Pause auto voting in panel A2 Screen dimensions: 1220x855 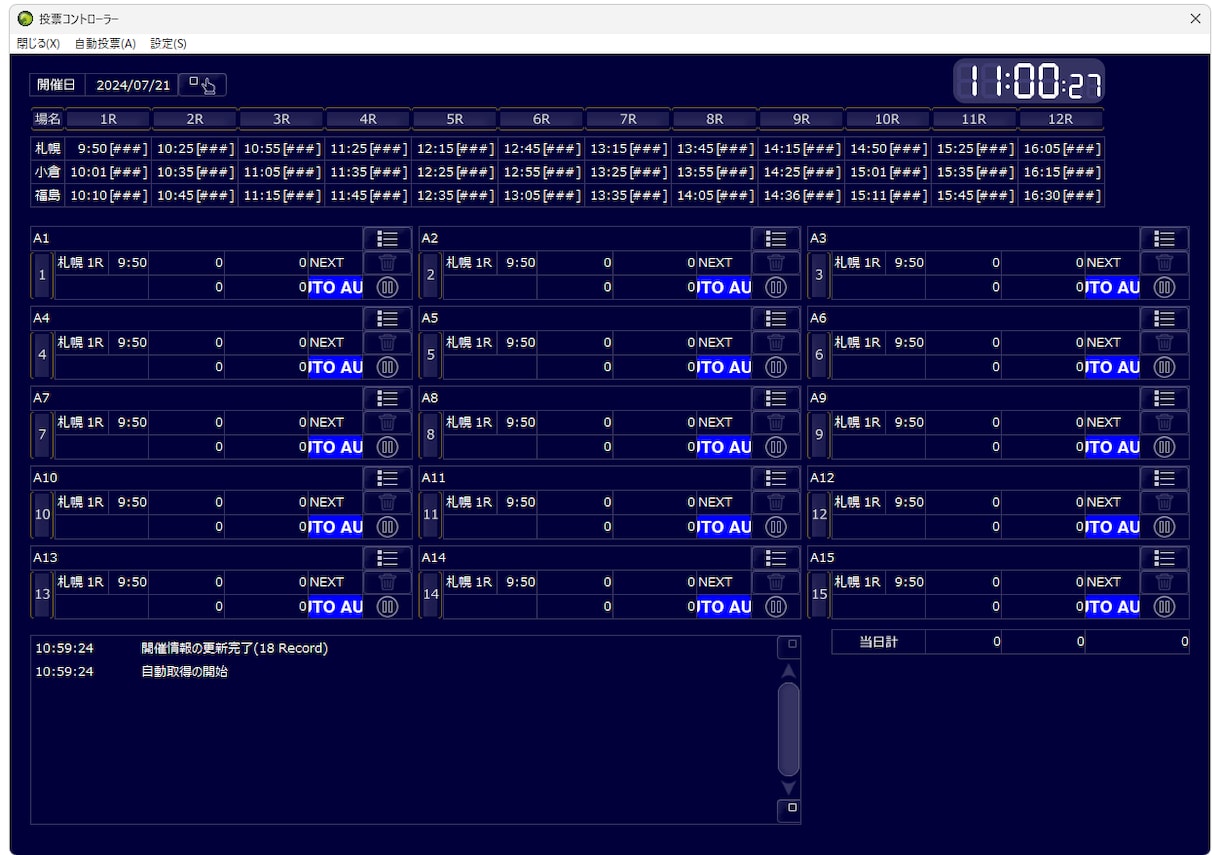coord(775,287)
